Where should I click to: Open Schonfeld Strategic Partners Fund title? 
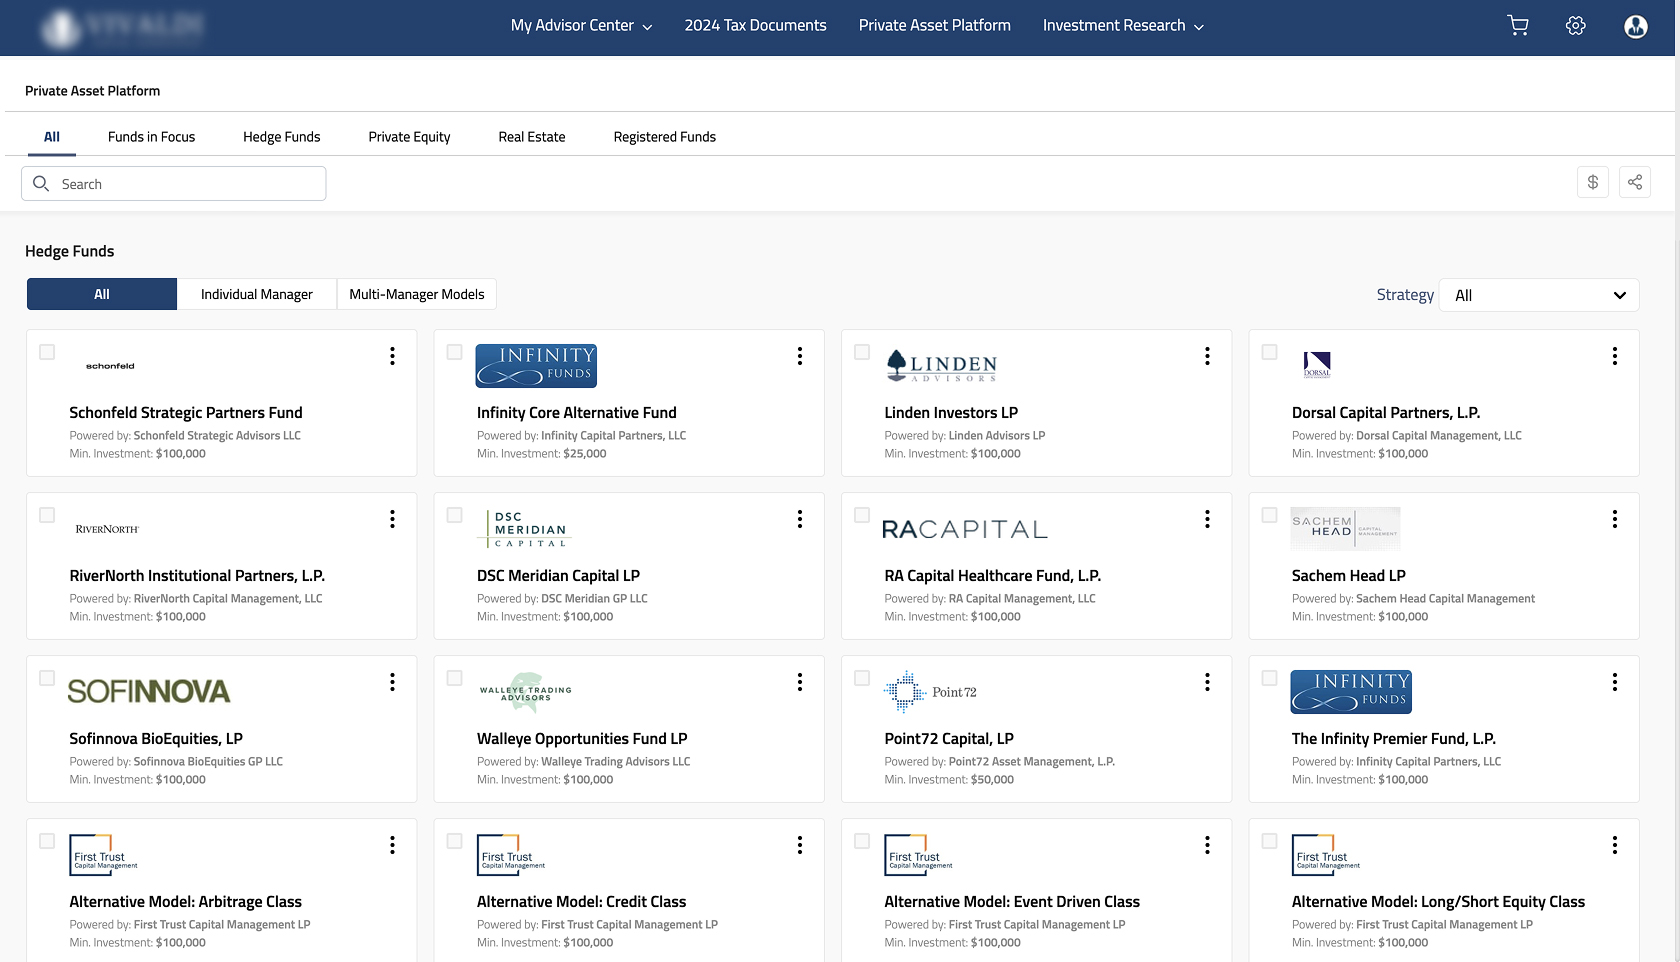[x=186, y=413]
